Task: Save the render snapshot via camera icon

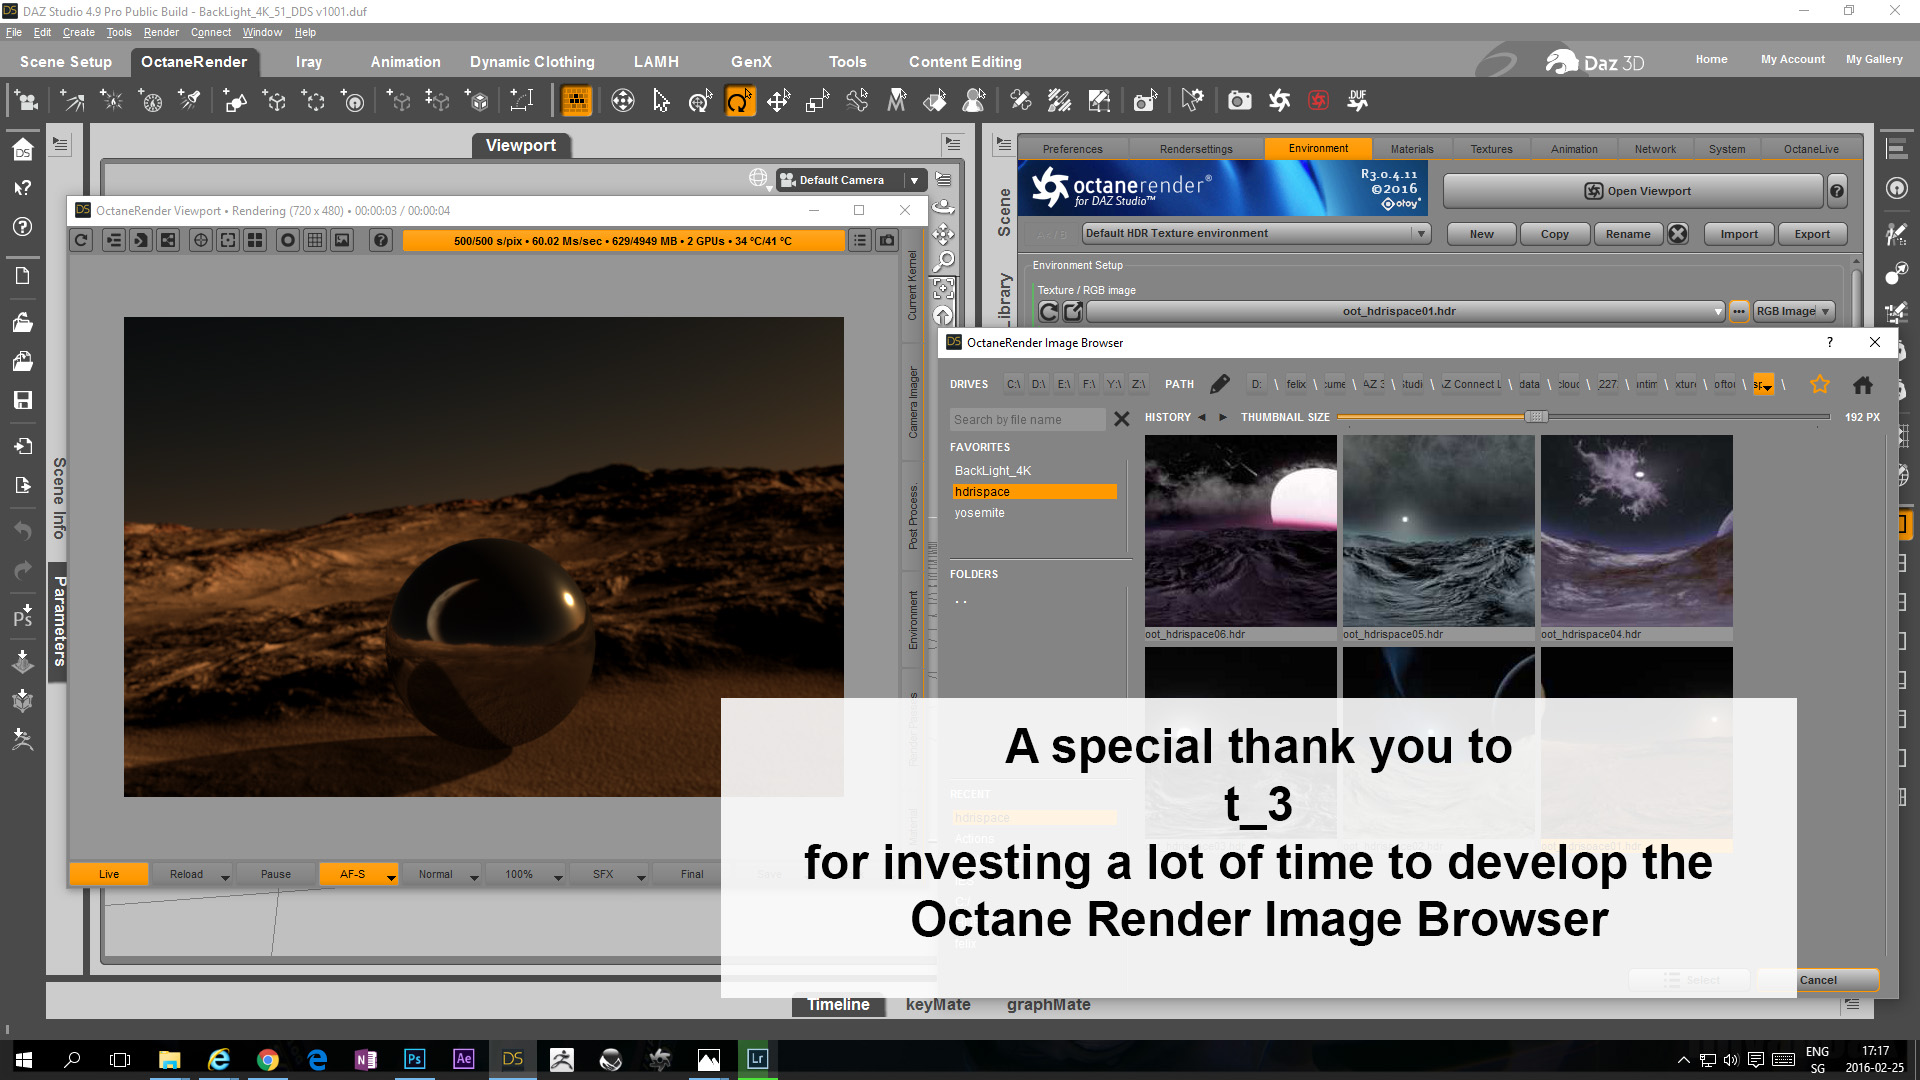Action: point(887,240)
